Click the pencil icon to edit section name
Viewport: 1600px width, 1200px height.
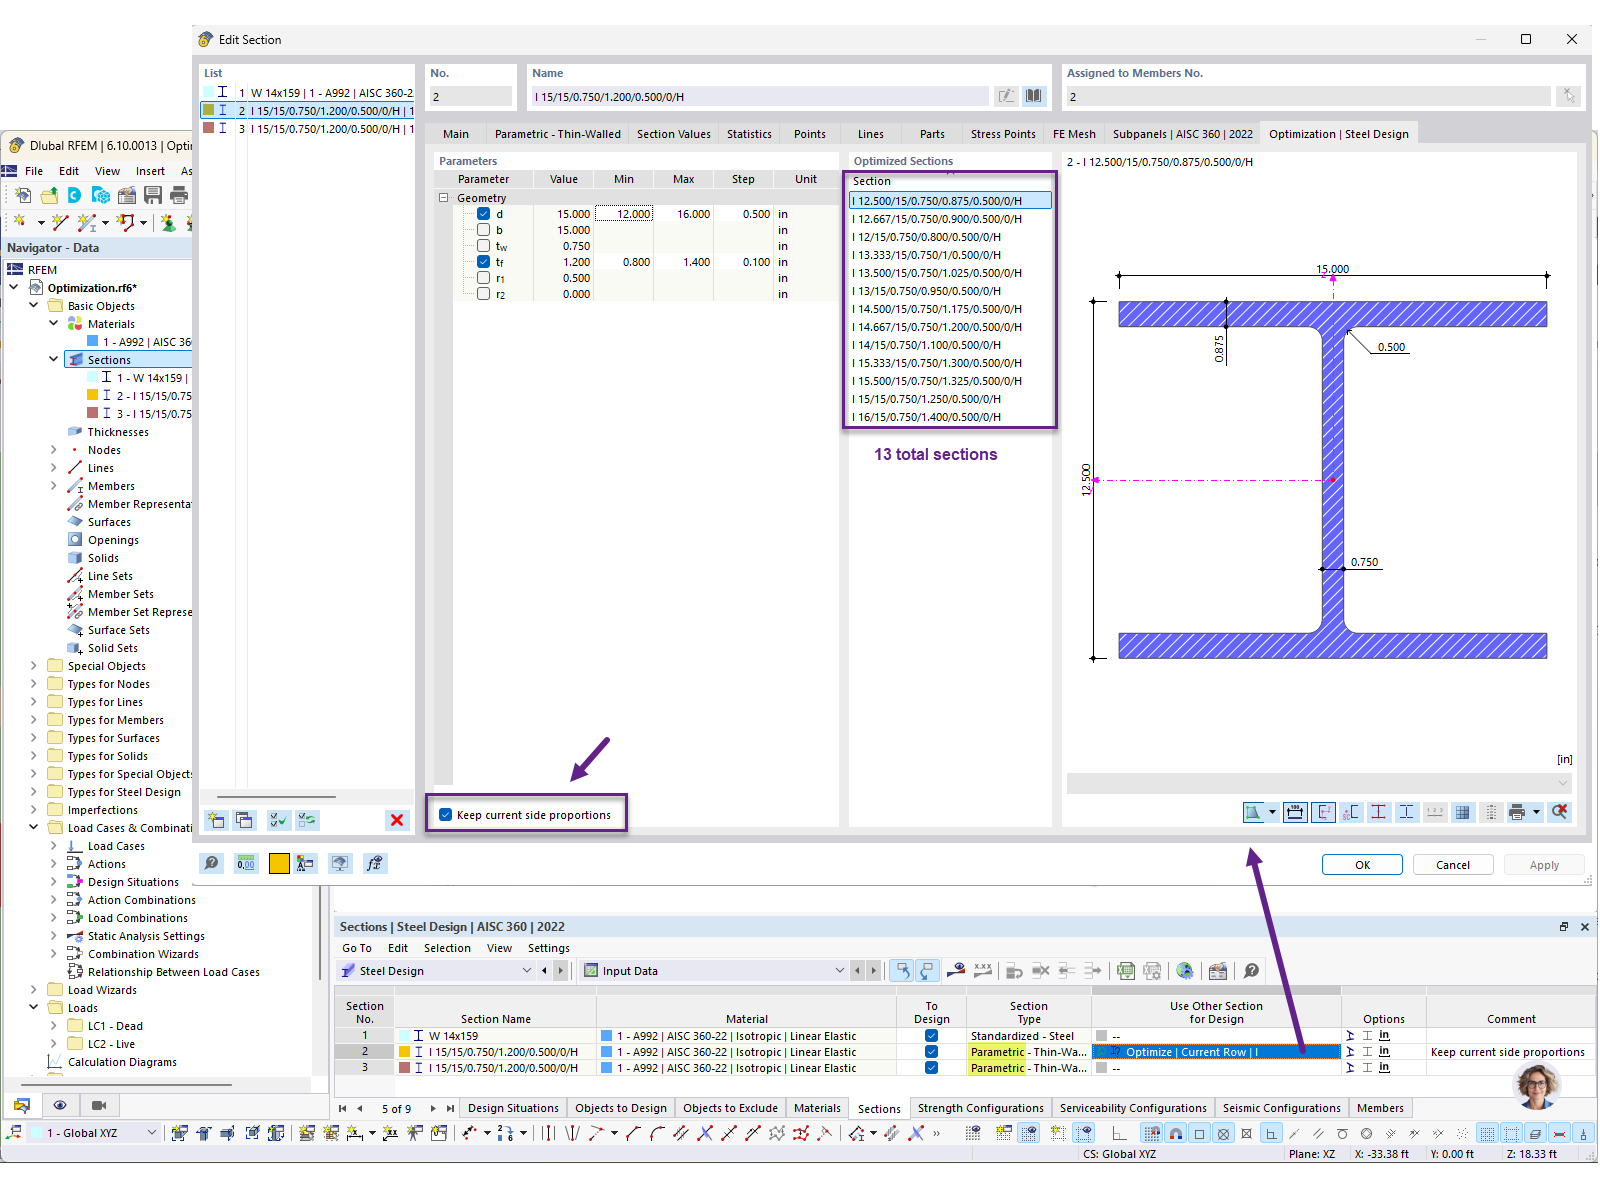click(x=1006, y=95)
